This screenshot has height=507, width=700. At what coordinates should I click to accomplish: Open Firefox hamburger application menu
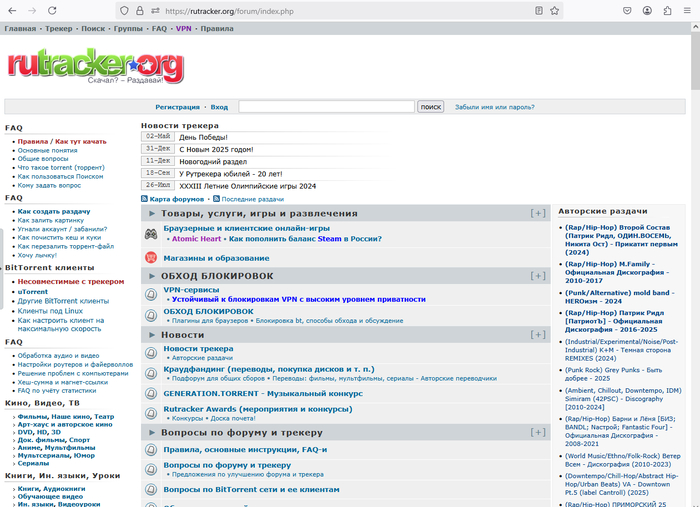pos(688,11)
